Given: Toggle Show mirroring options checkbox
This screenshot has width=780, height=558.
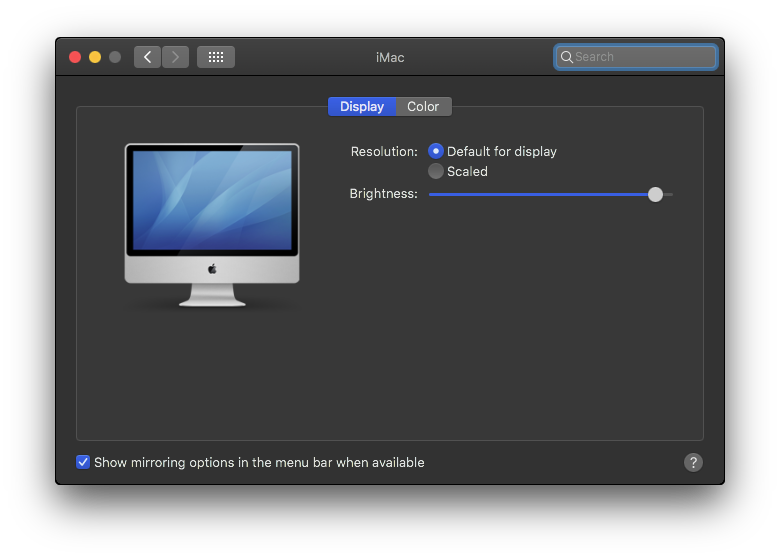Looking at the screenshot, I should 83,462.
